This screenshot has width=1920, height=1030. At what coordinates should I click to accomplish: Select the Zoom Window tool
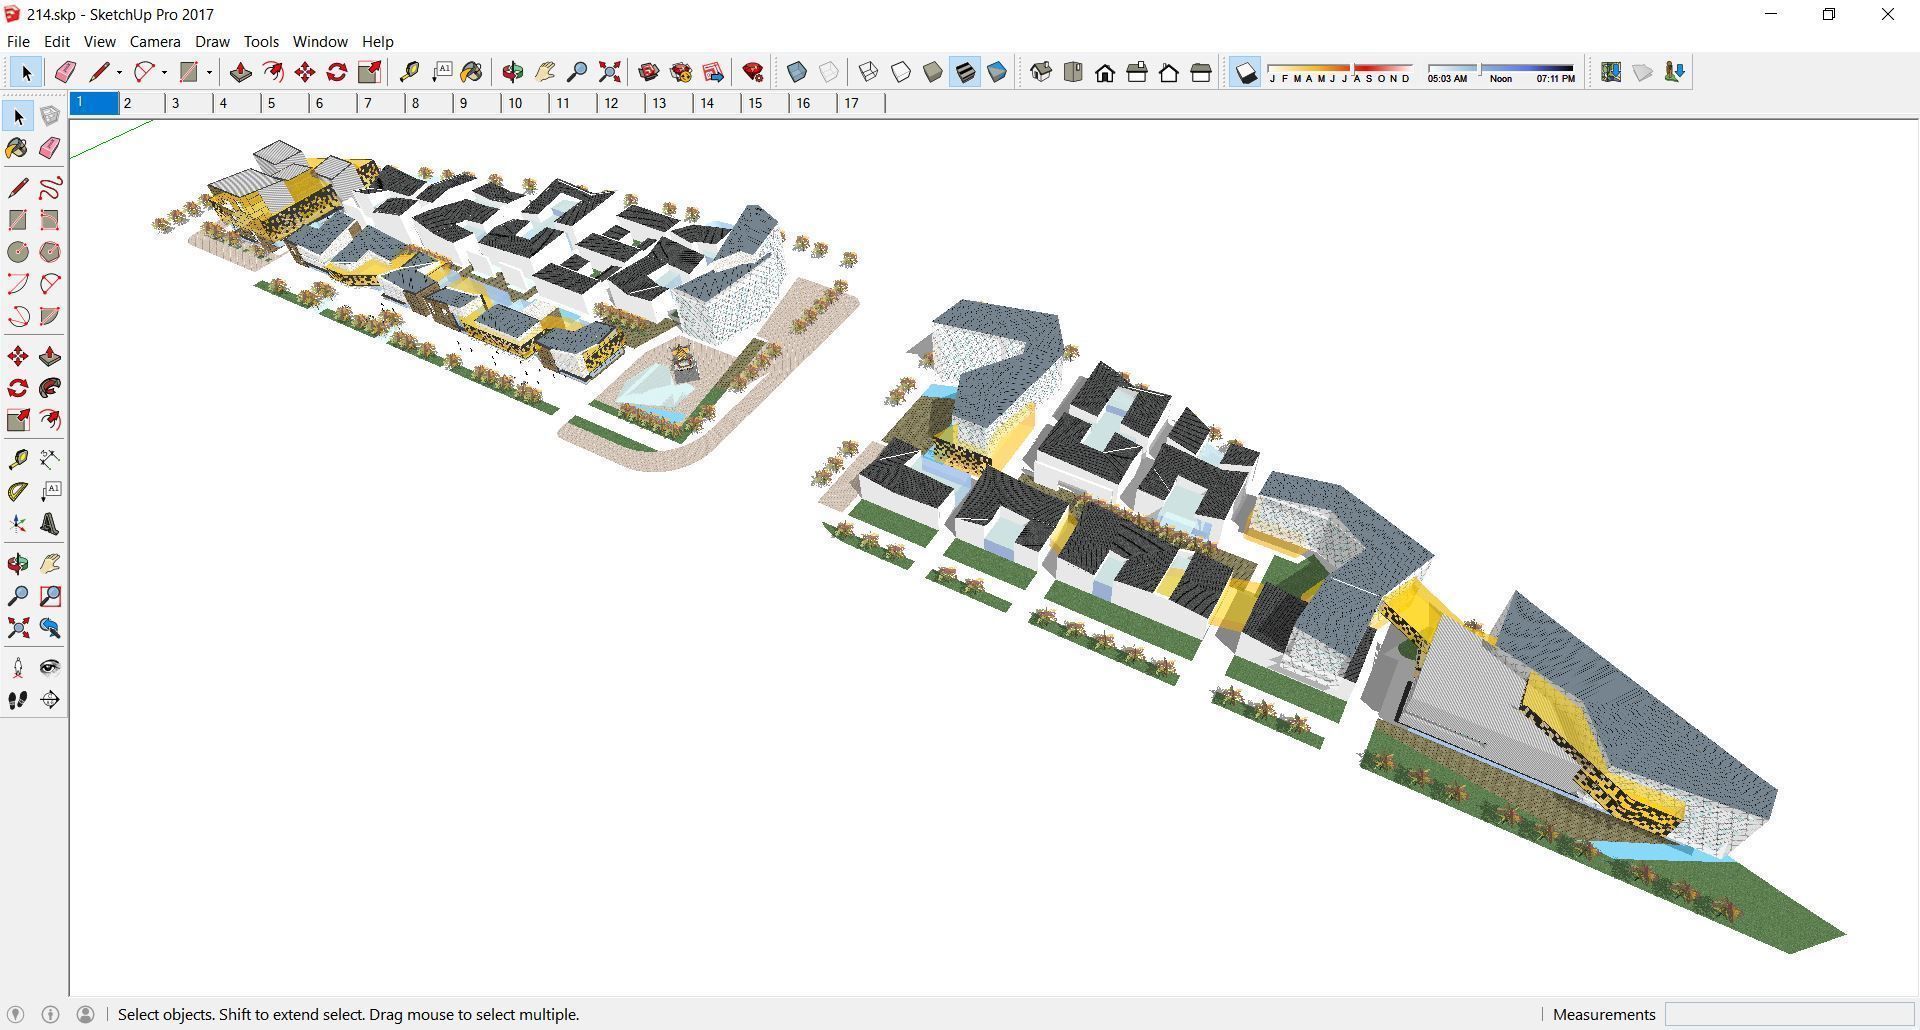[50, 596]
